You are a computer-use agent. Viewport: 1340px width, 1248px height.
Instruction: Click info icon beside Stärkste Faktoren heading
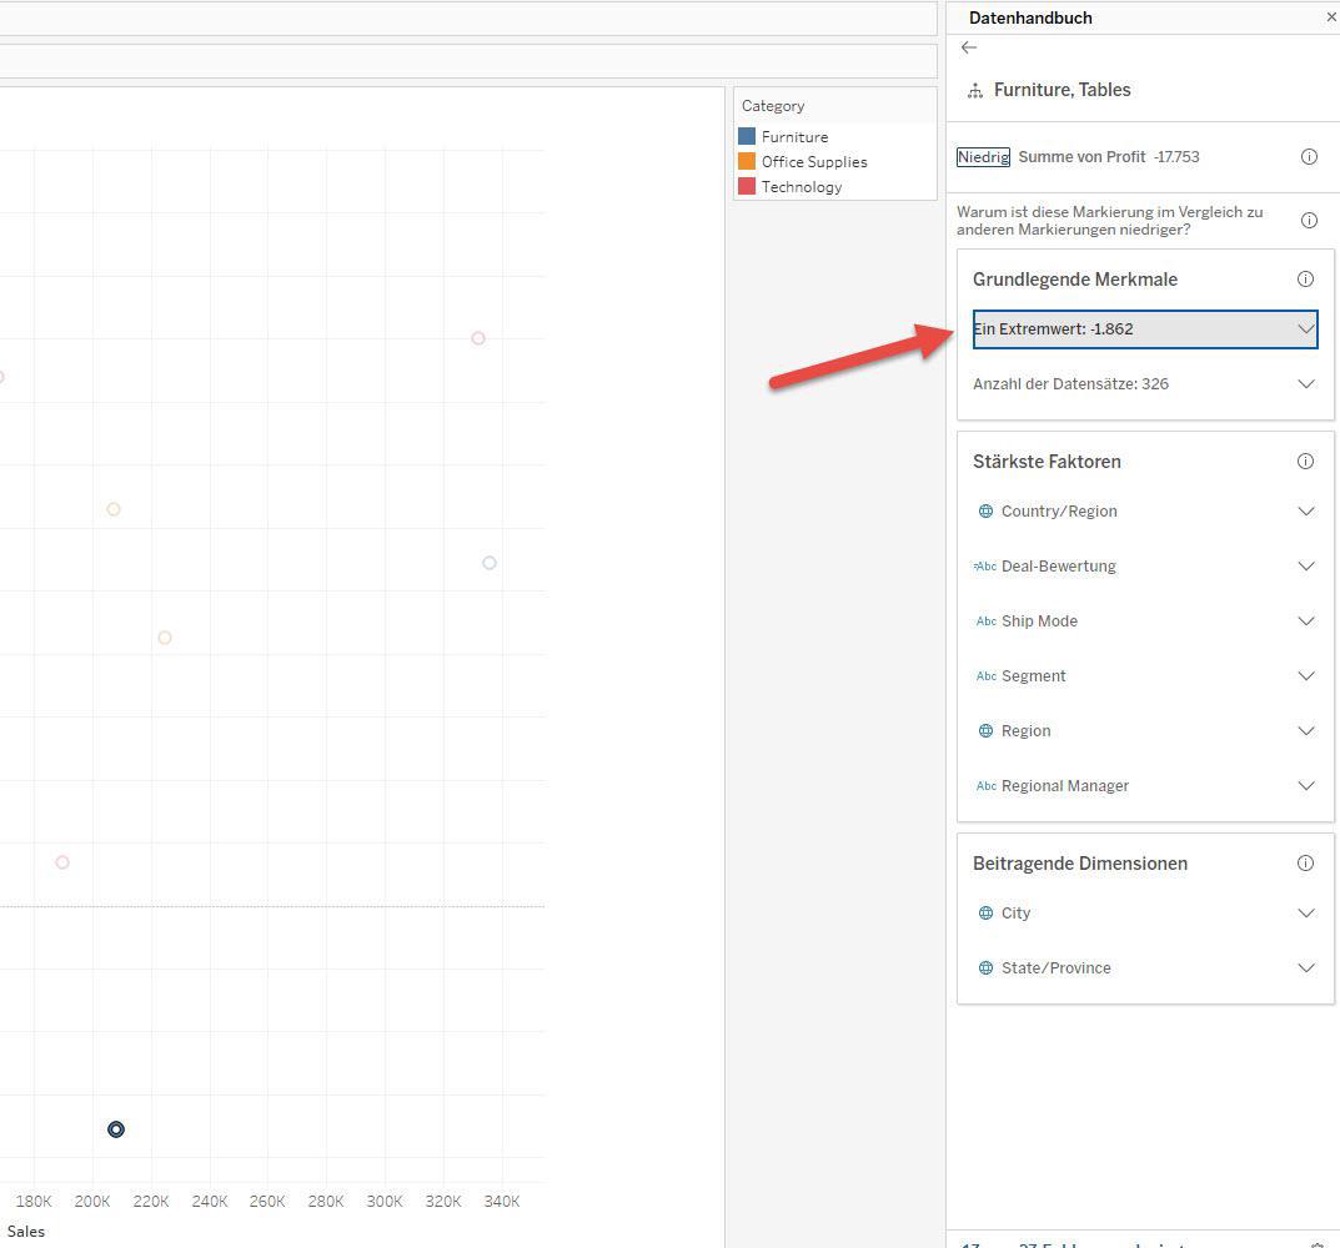[1305, 461]
